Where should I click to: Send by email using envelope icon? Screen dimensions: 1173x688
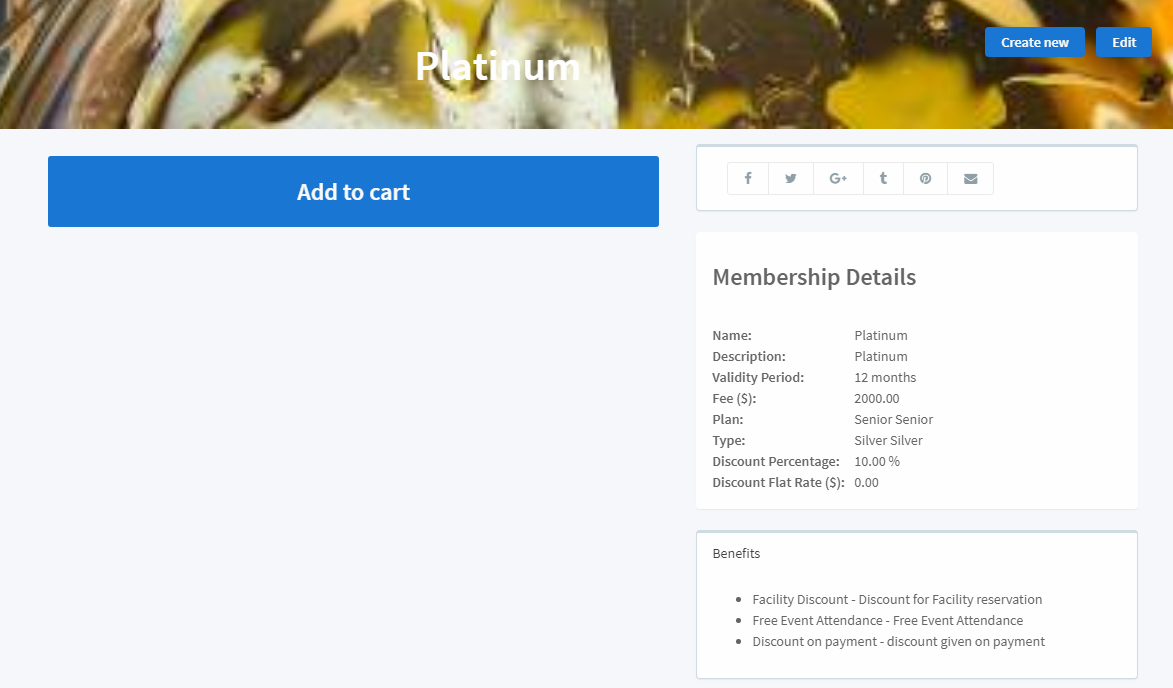click(x=970, y=179)
